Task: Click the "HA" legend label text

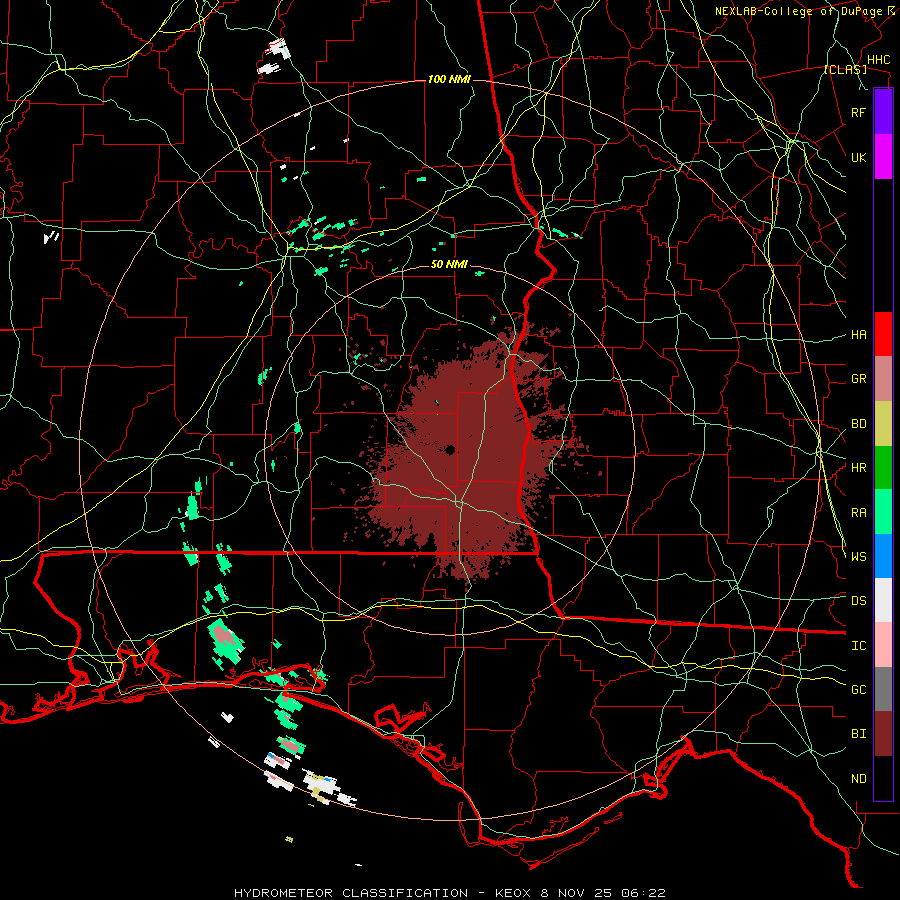Action: click(x=858, y=335)
